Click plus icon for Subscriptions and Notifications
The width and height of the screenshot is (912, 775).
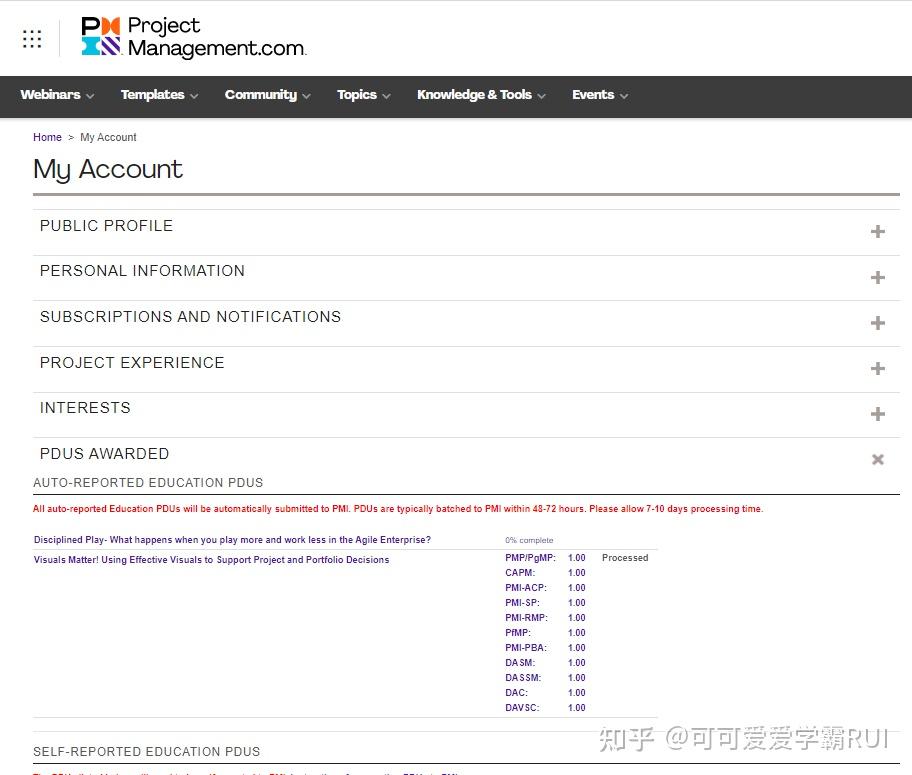[x=878, y=323]
